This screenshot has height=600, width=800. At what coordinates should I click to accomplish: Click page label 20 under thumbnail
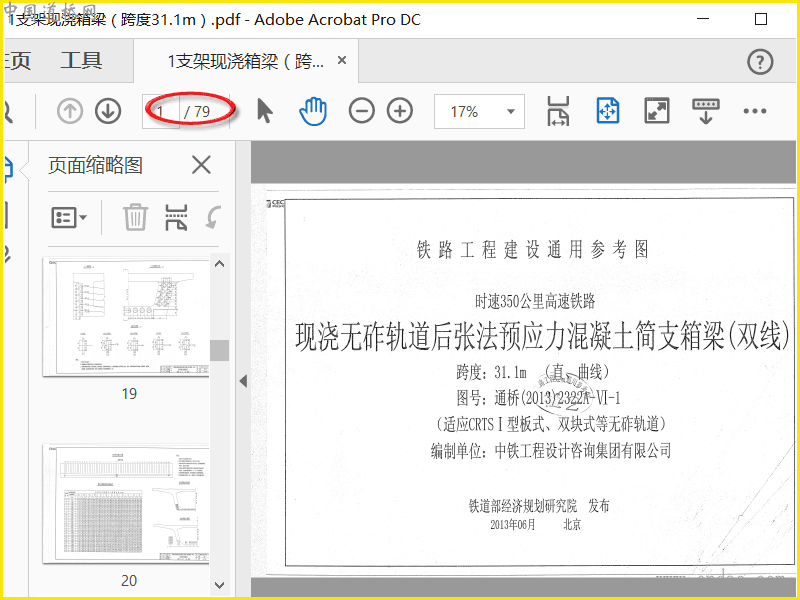[x=129, y=580]
